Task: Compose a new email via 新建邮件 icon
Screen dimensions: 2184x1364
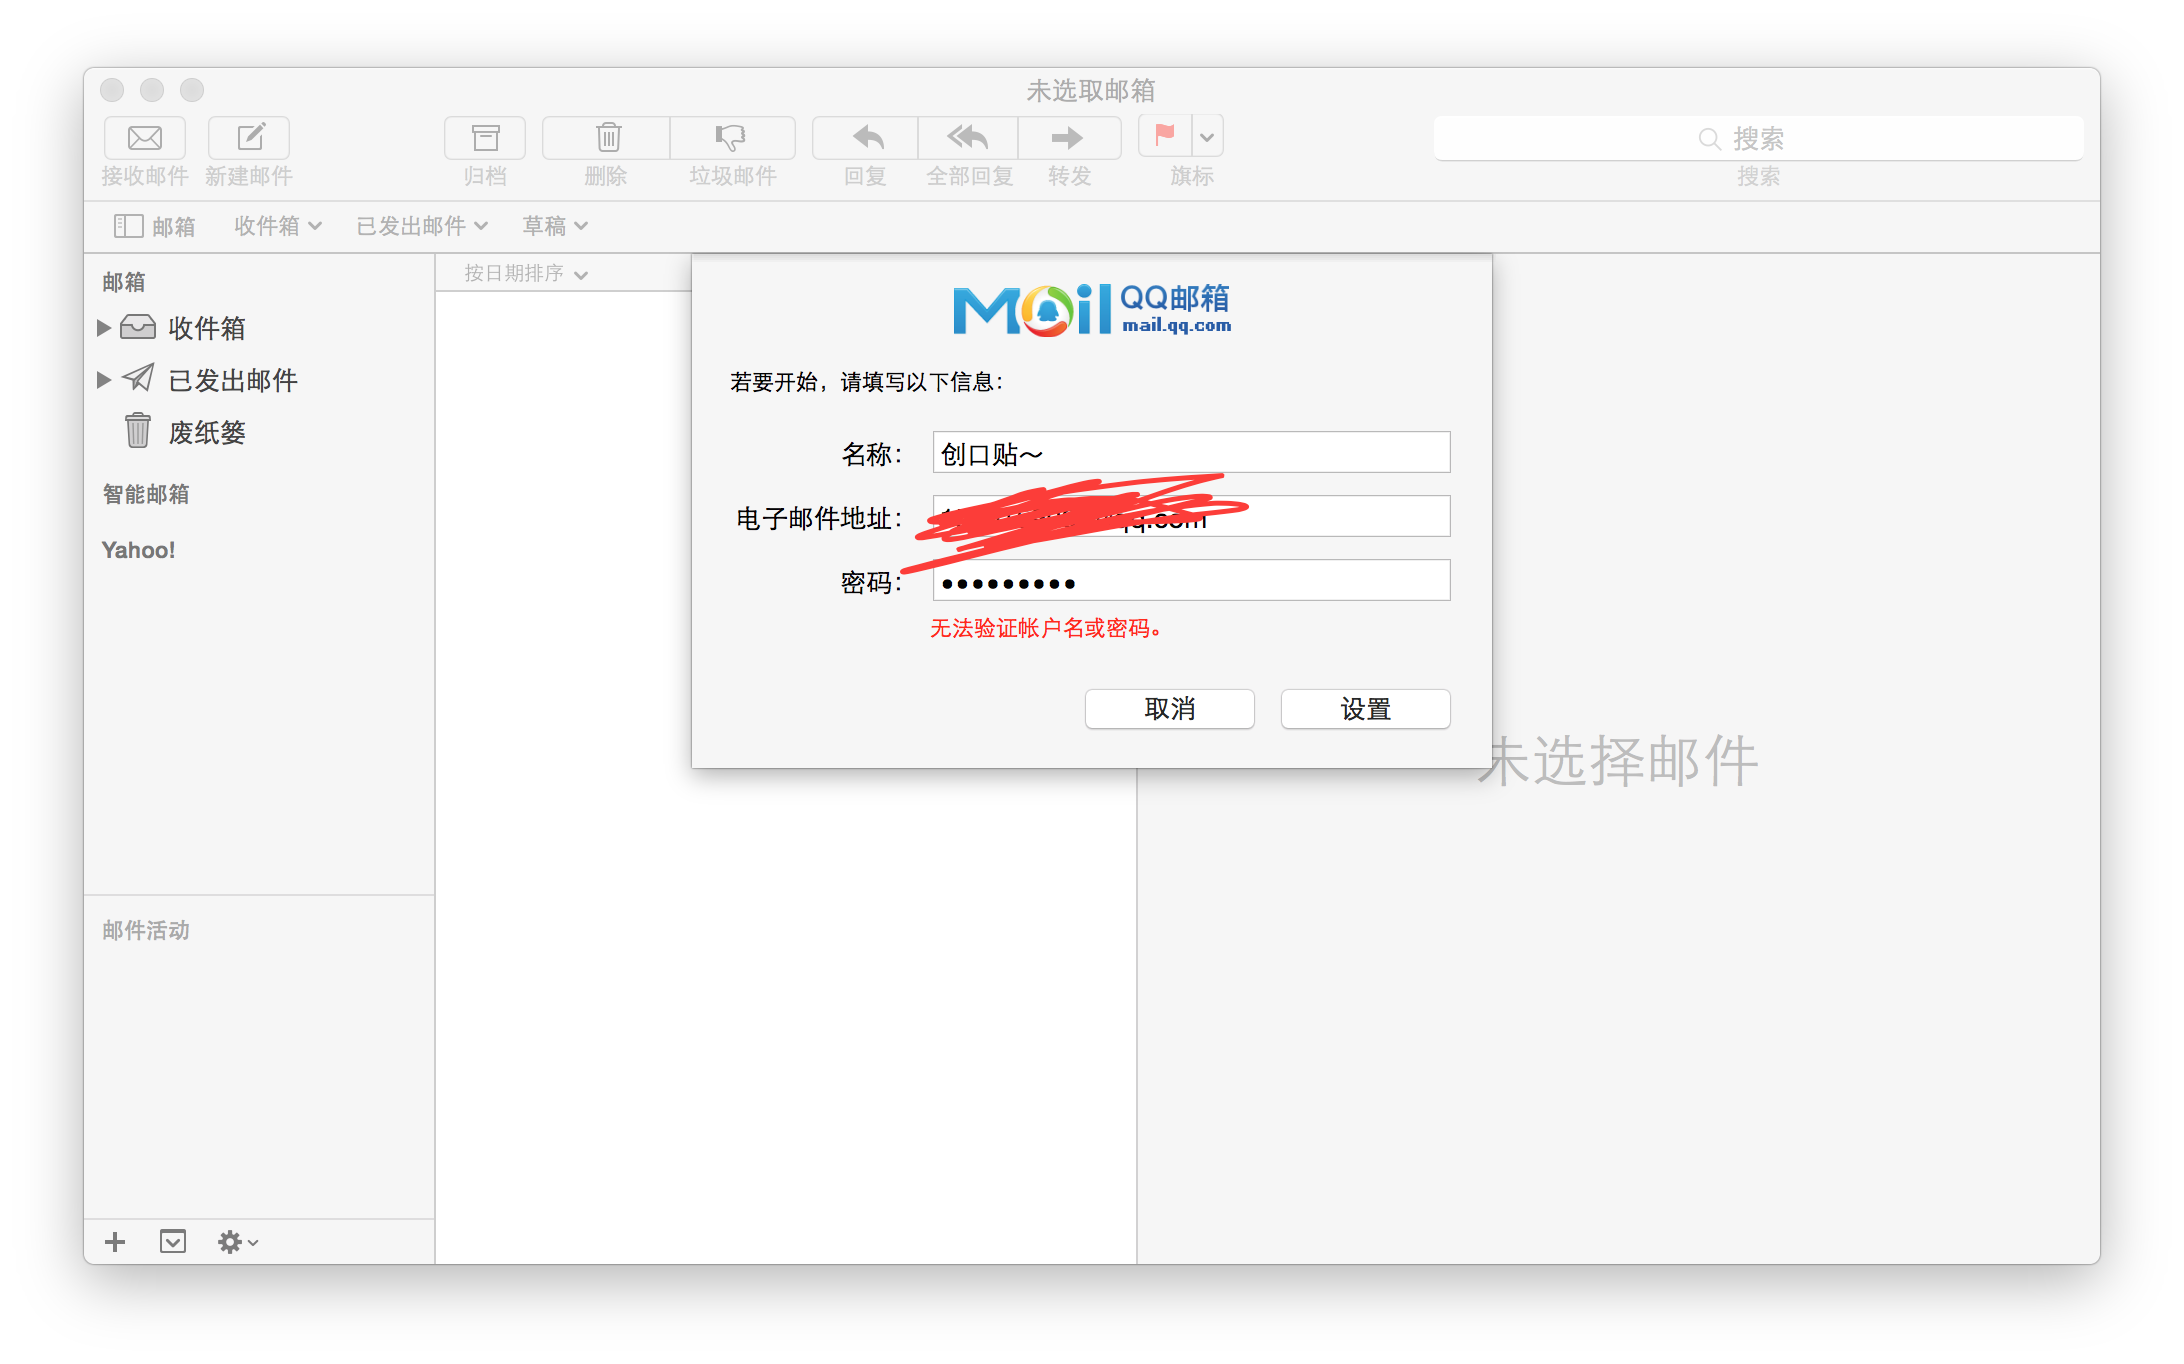Action: coord(248,138)
